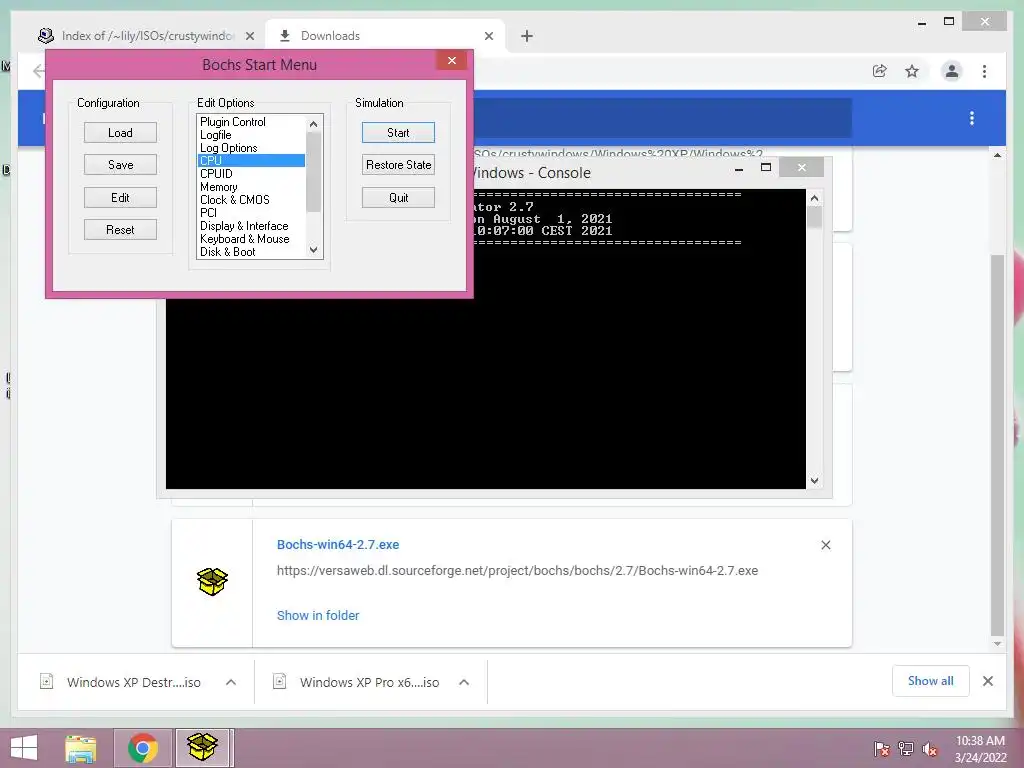Viewport: 1024px width, 768px height.
Task: Minimize the Bochs Console window
Action: (x=739, y=168)
